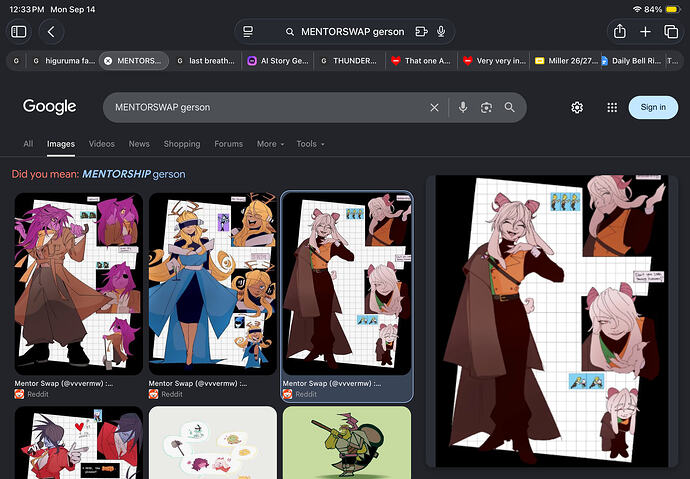The width and height of the screenshot is (690, 479).
Task: Focus the Google search input field
Action: click(268, 107)
